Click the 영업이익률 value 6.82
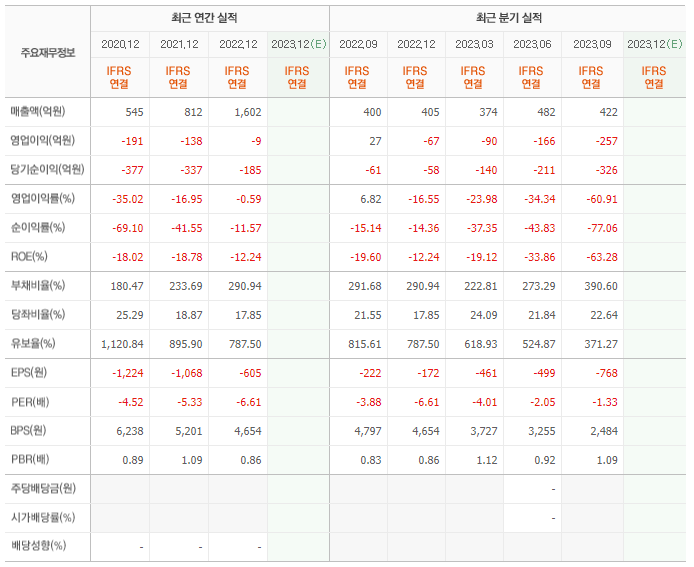Screen dimensions: 694x567 click(x=371, y=199)
